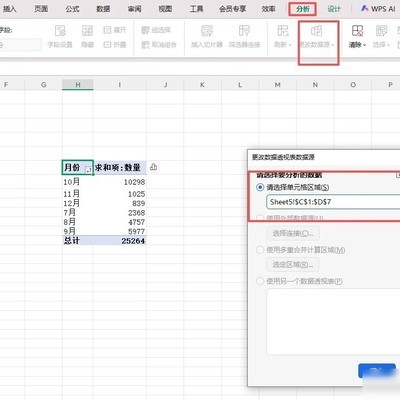Viewport: 400px width, 400px height.
Task: Click the 展开 (Expand) field button
Action: [115, 30]
